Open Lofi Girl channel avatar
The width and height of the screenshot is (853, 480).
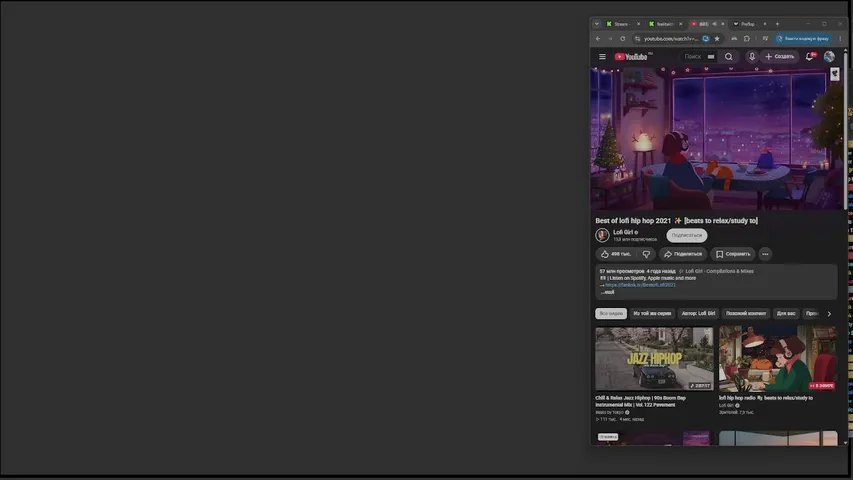click(x=602, y=235)
